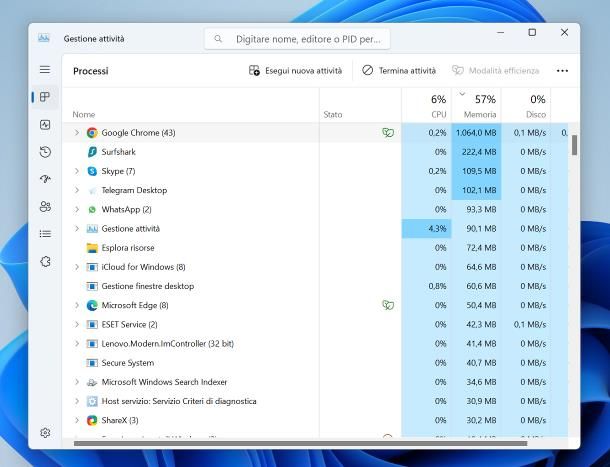Screen dimensions: 610x467
Task: Click the 4,3% CPU cell
Action: point(426,228)
